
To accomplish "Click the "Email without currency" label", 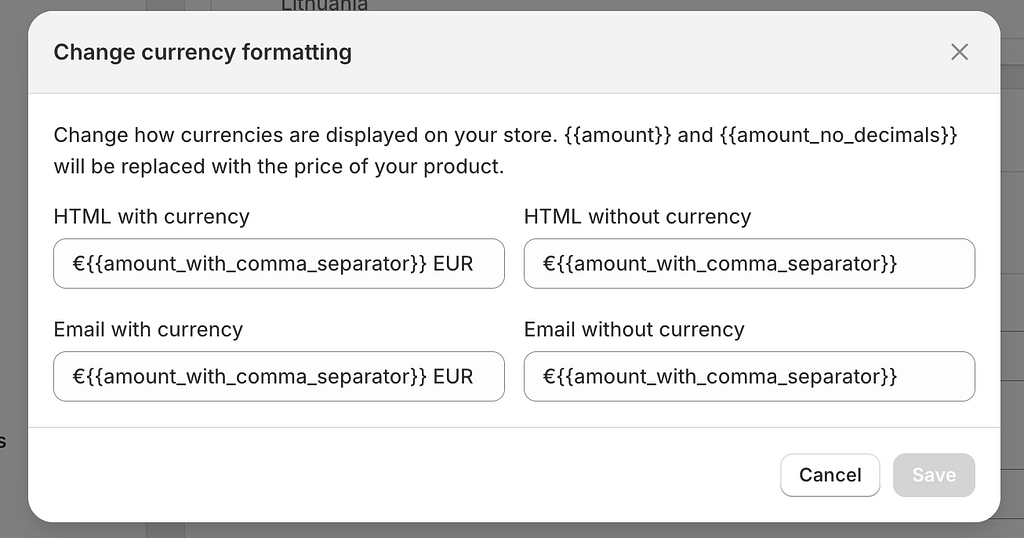I will (x=634, y=329).
